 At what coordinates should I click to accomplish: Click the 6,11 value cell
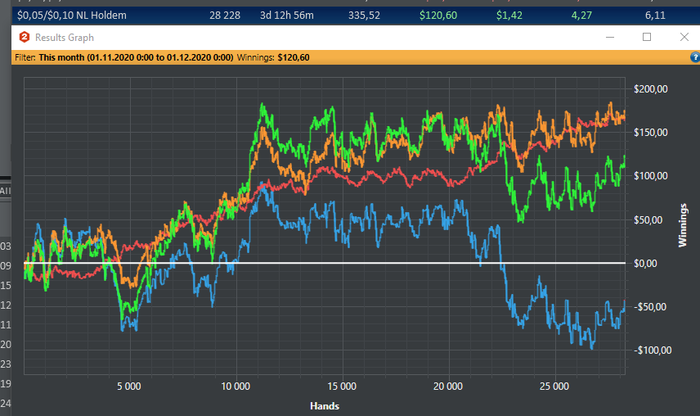pos(655,15)
